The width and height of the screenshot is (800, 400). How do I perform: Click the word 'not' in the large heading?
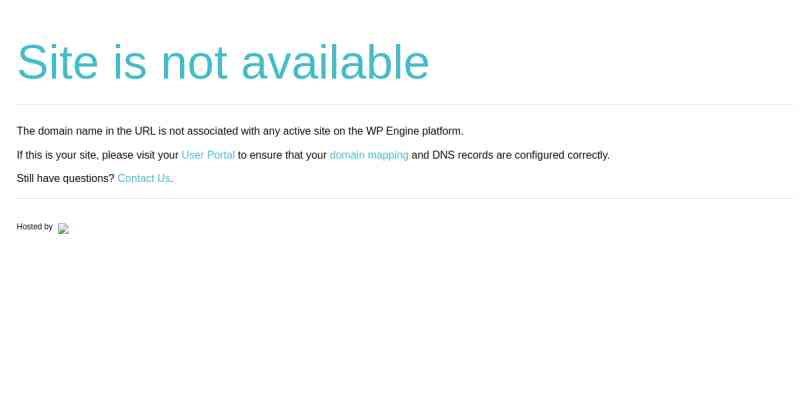[x=194, y=63]
